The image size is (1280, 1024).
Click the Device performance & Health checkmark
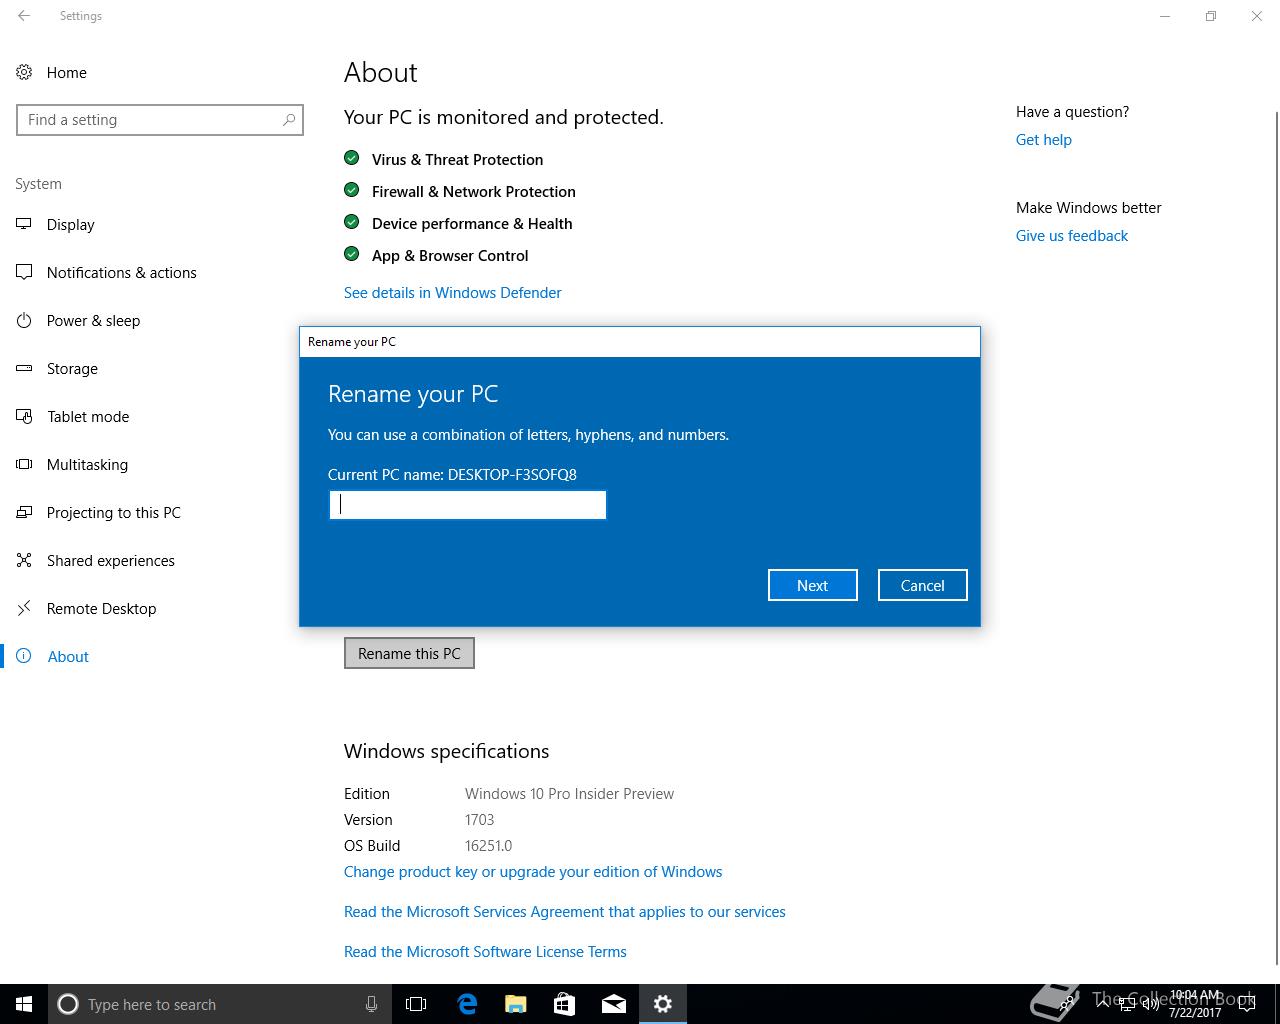pyautogui.click(x=351, y=222)
